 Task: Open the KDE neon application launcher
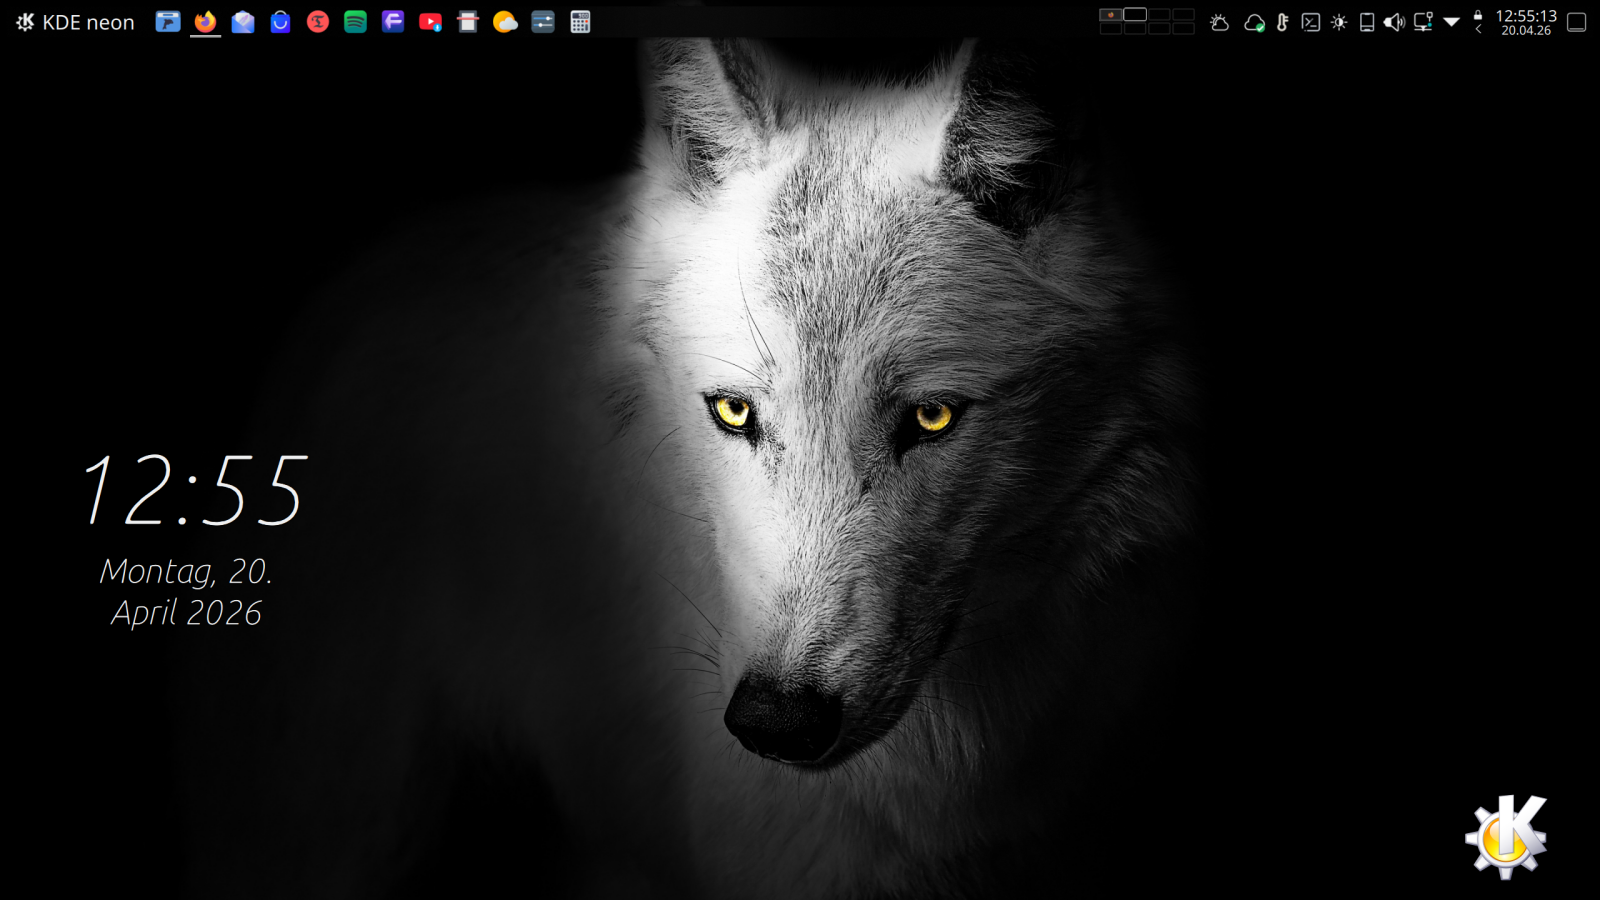[x=76, y=22]
